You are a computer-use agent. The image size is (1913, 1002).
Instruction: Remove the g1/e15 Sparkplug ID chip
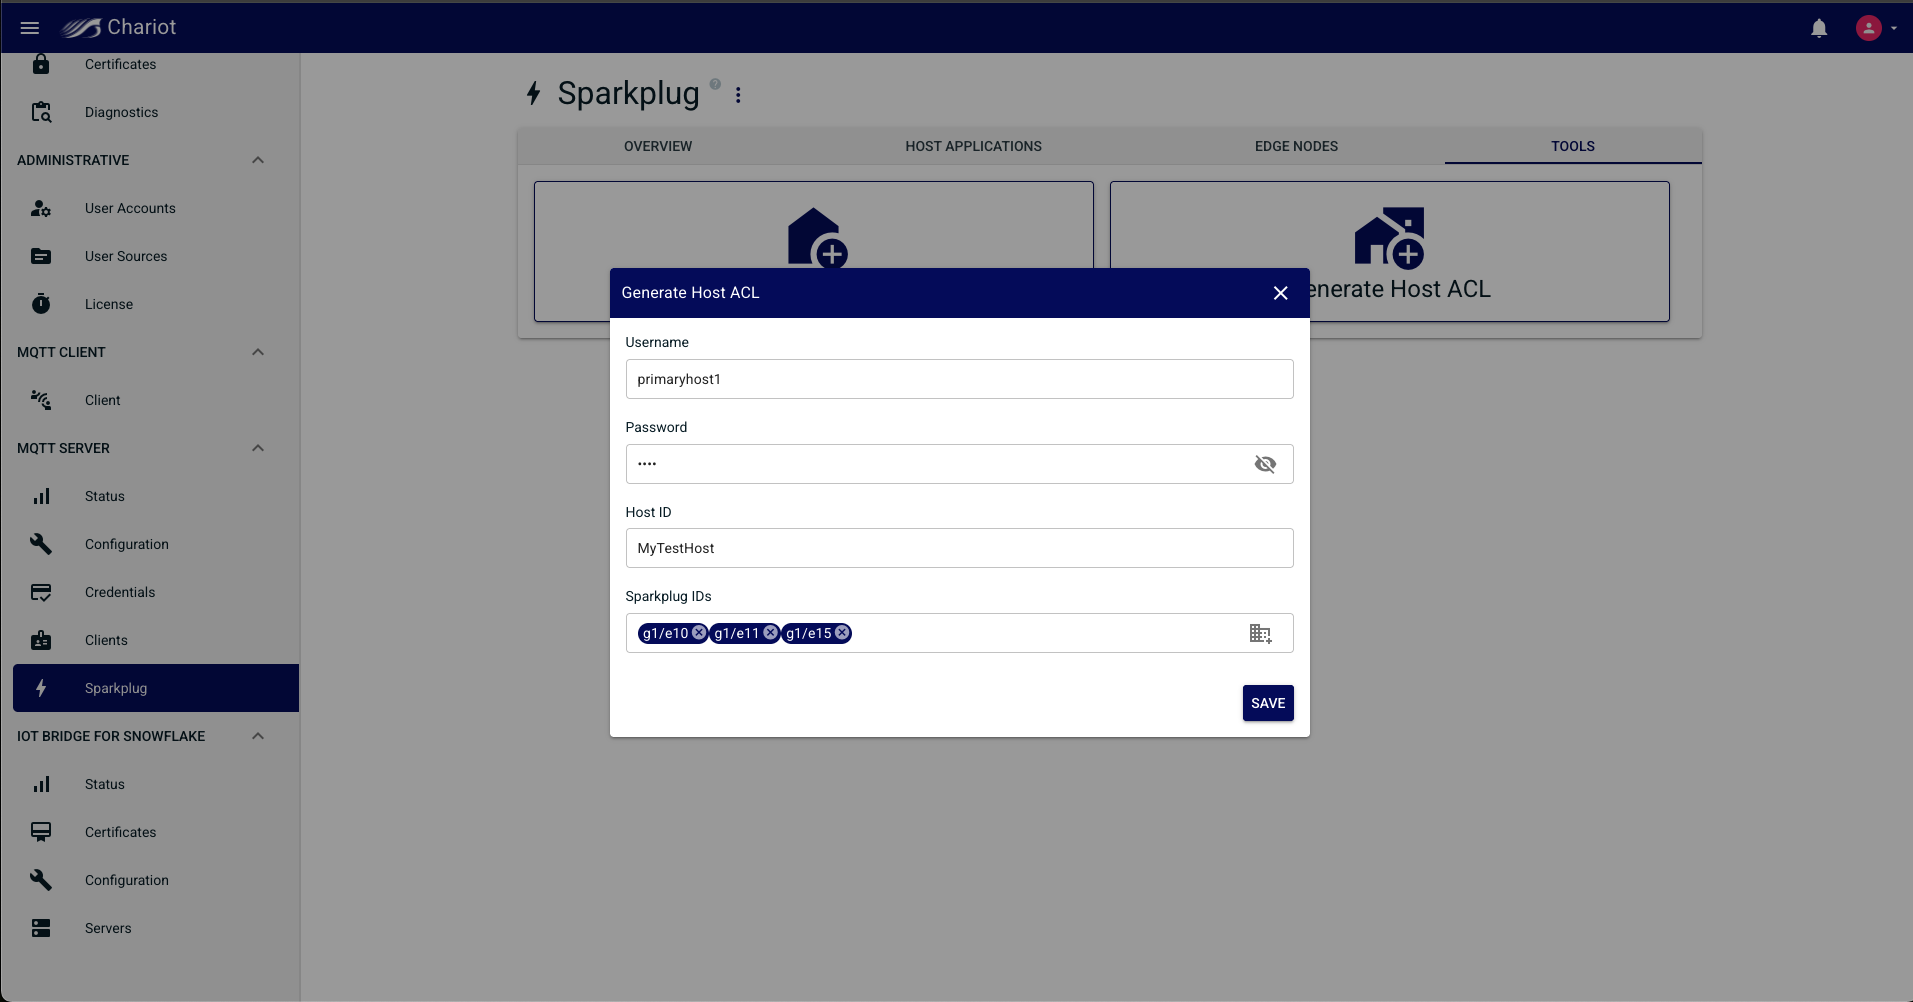tap(842, 633)
